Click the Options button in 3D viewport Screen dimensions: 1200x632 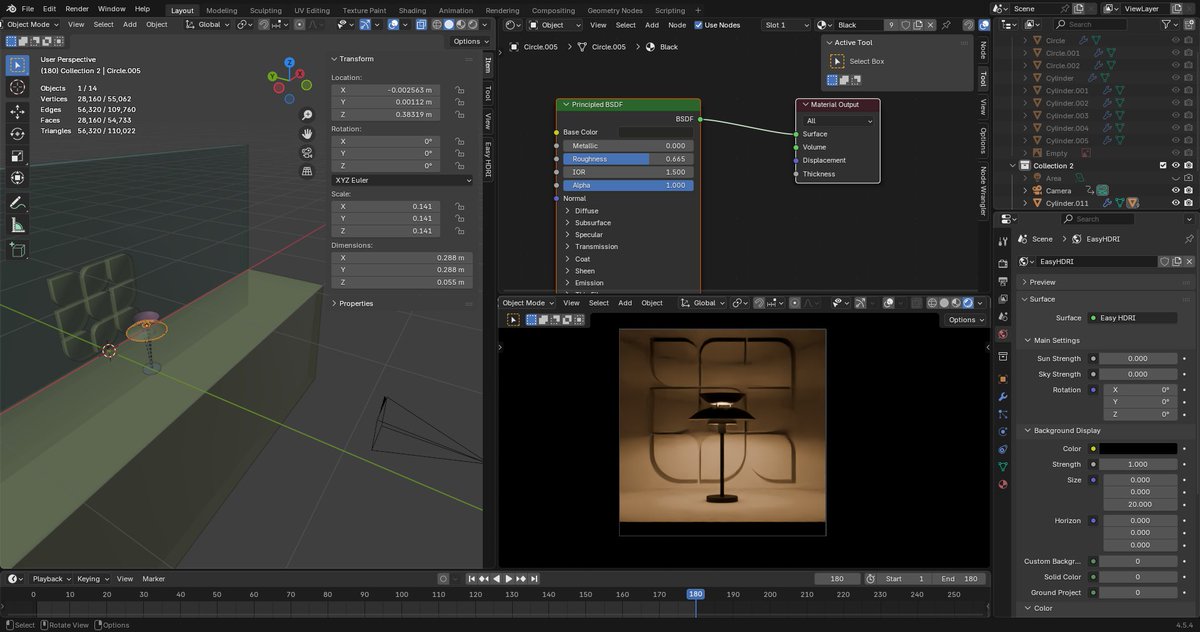click(x=470, y=41)
